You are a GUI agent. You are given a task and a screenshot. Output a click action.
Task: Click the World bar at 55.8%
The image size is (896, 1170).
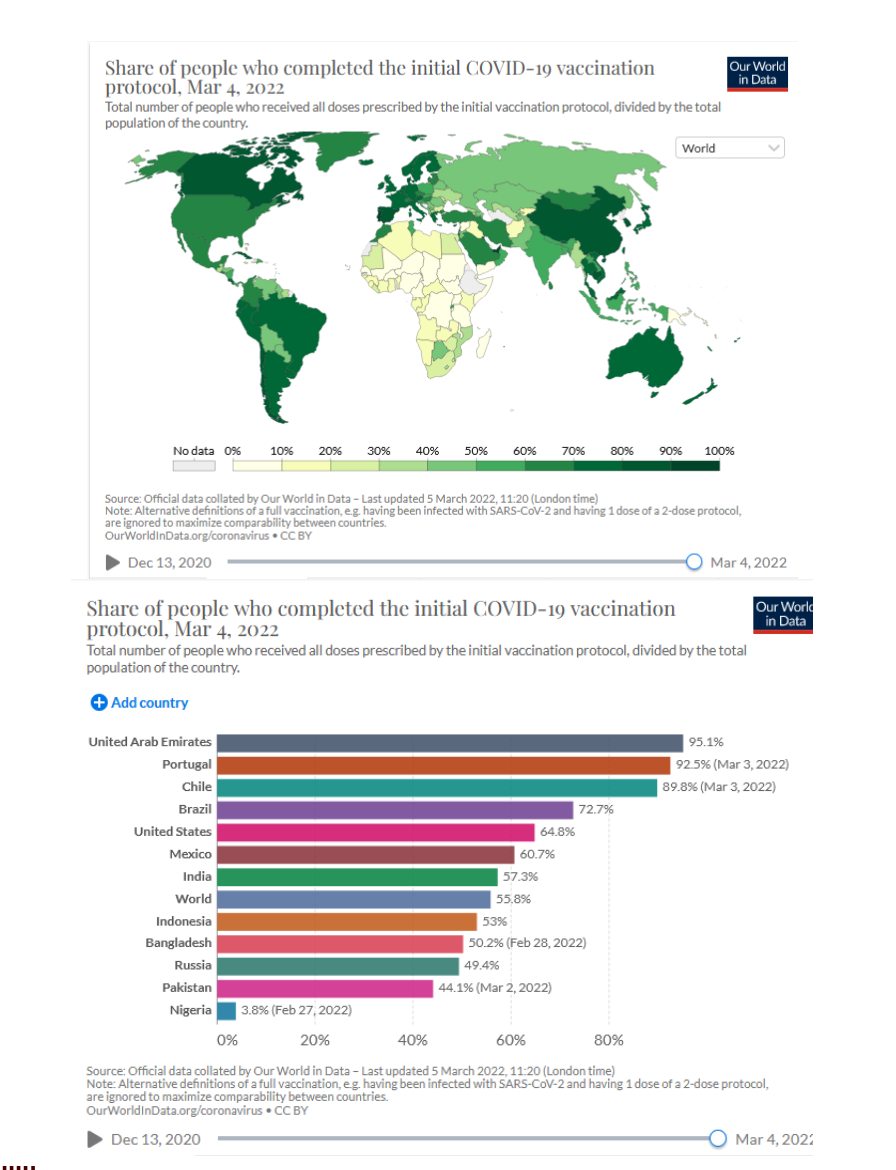tap(354, 899)
